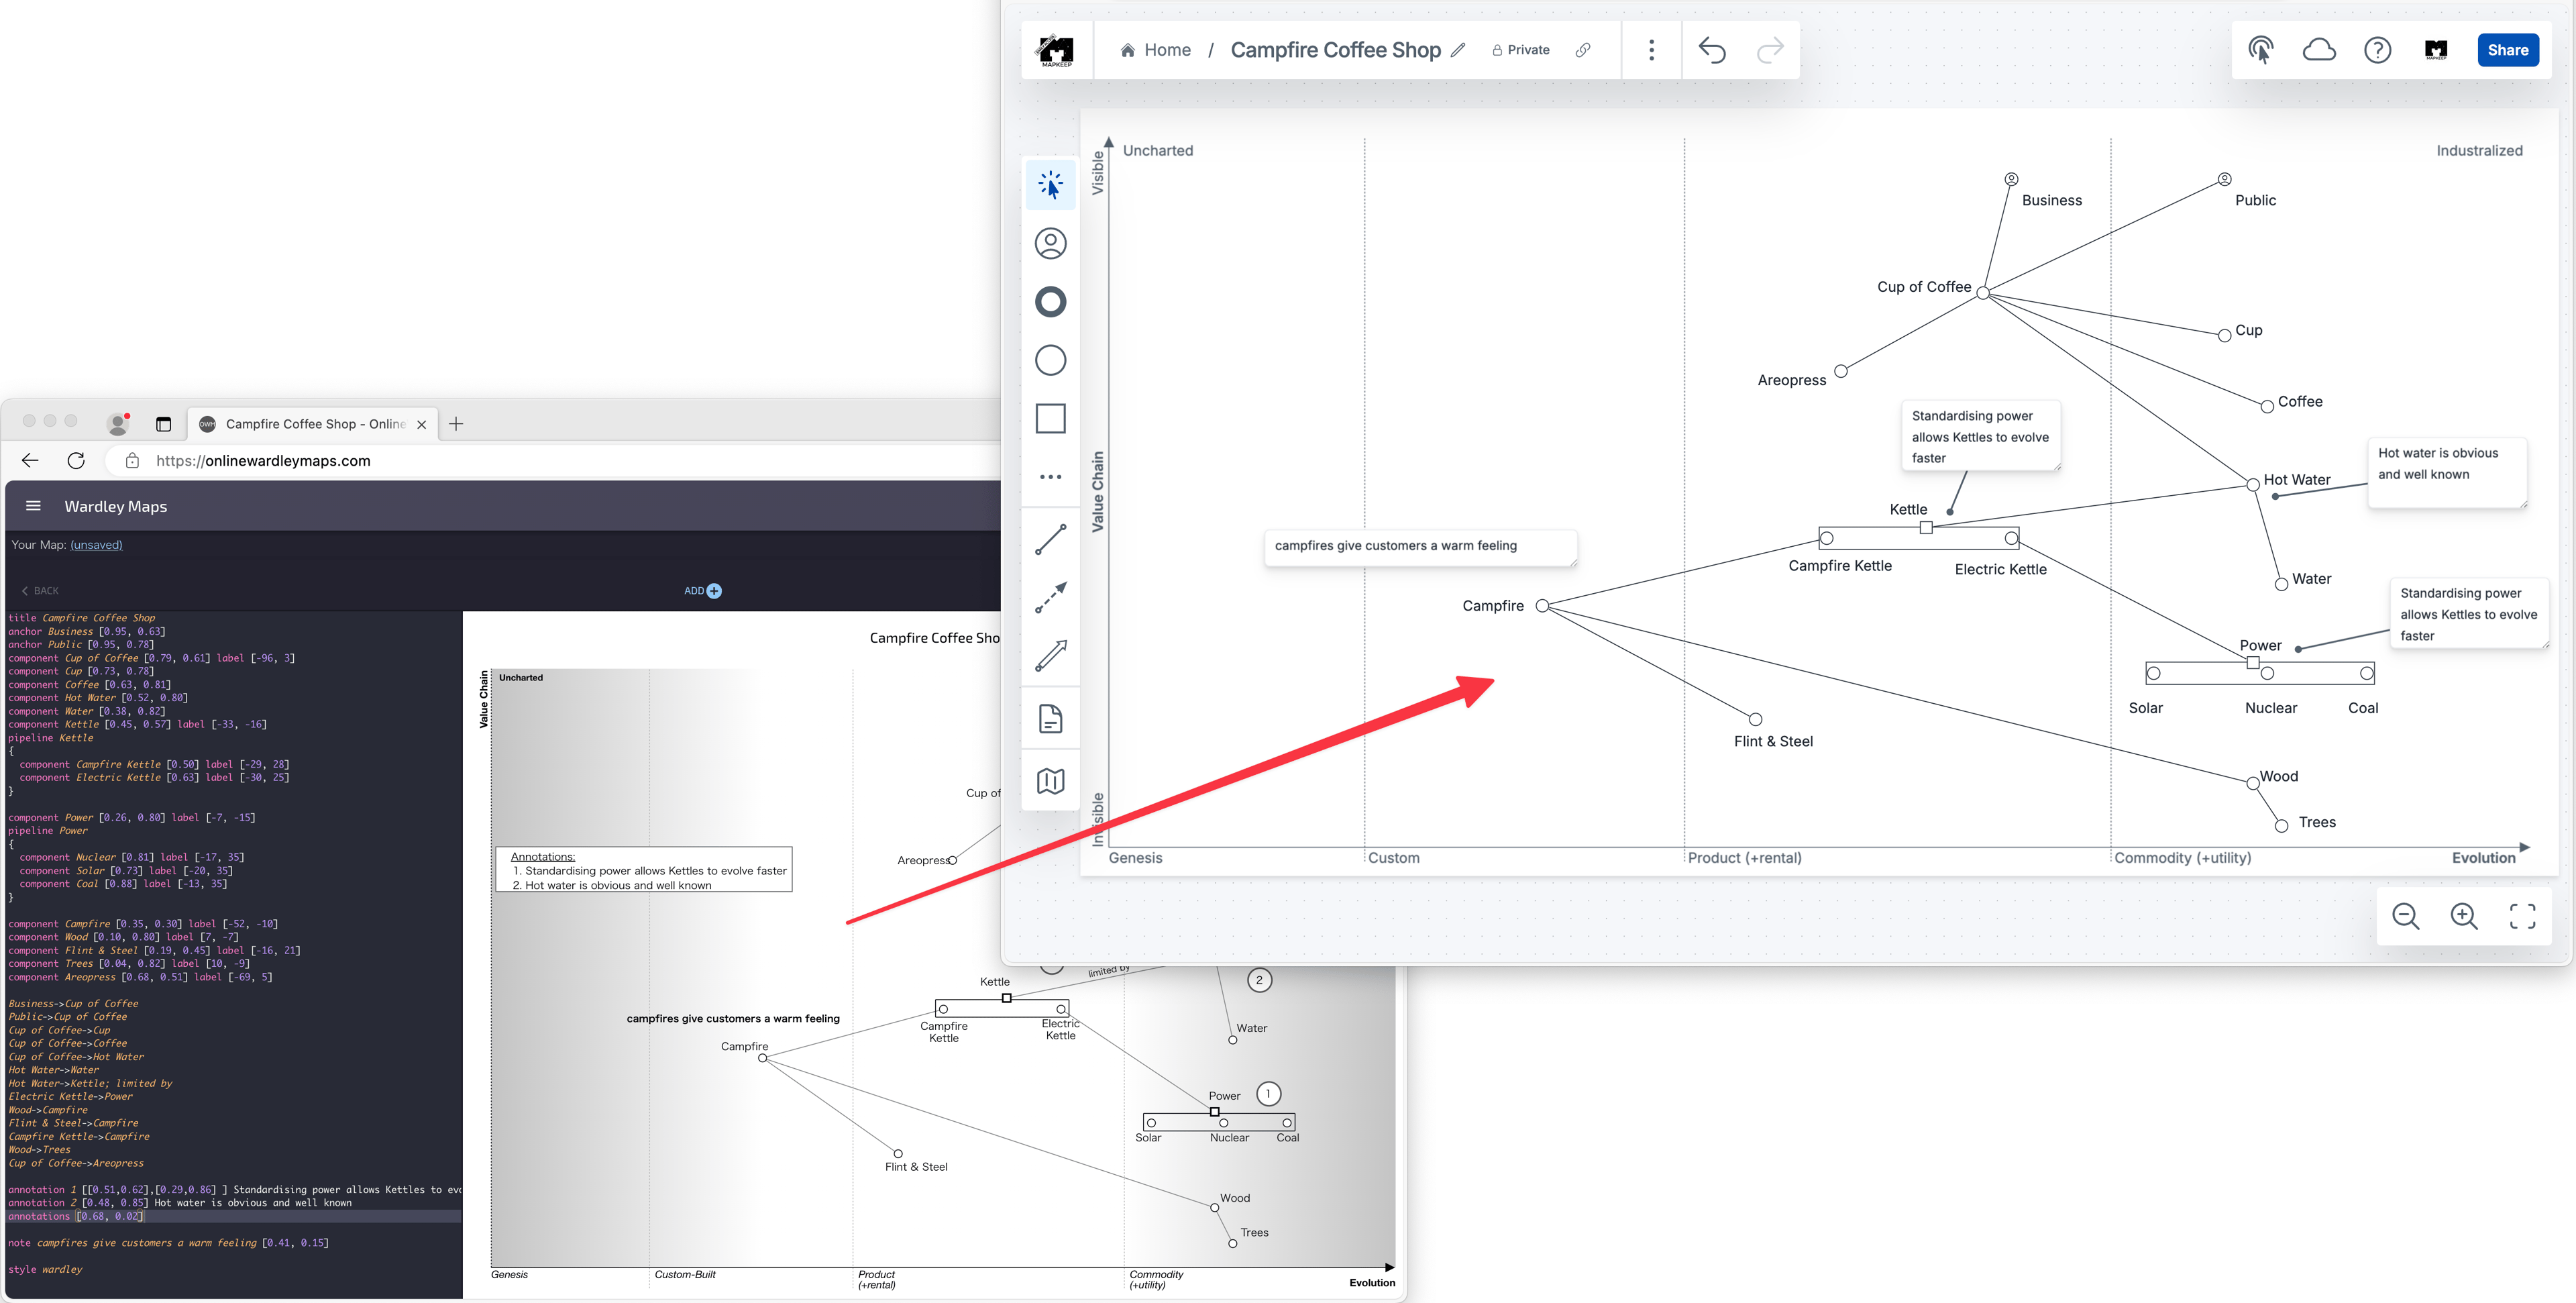This screenshot has width=2576, height=1303.
Task: Click the Nuclear component node
Action: coord(2267,674)
